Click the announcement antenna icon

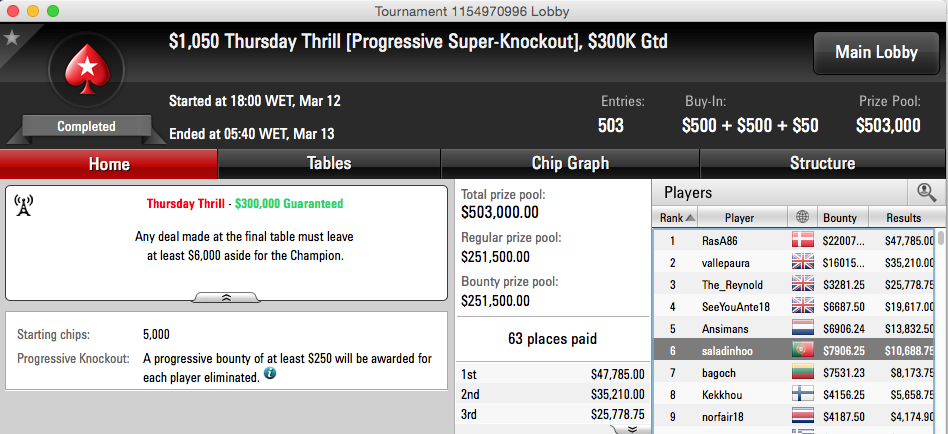click(23, 206)
